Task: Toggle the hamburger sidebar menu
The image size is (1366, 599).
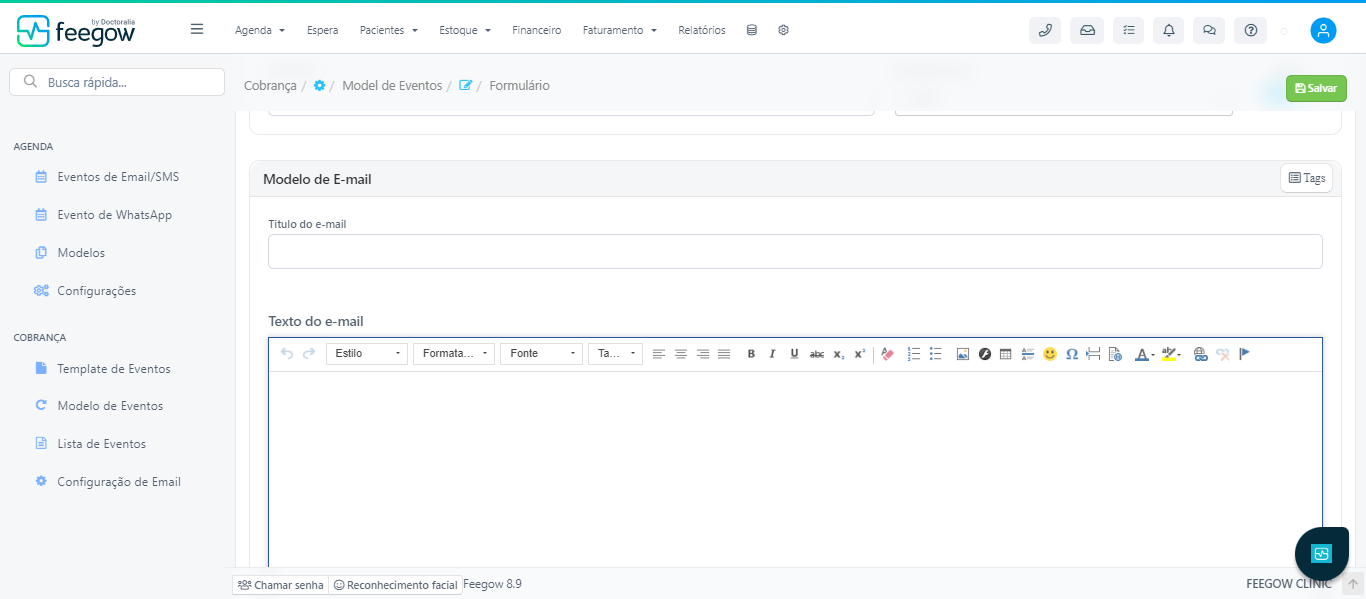Action: click(197, 29)
